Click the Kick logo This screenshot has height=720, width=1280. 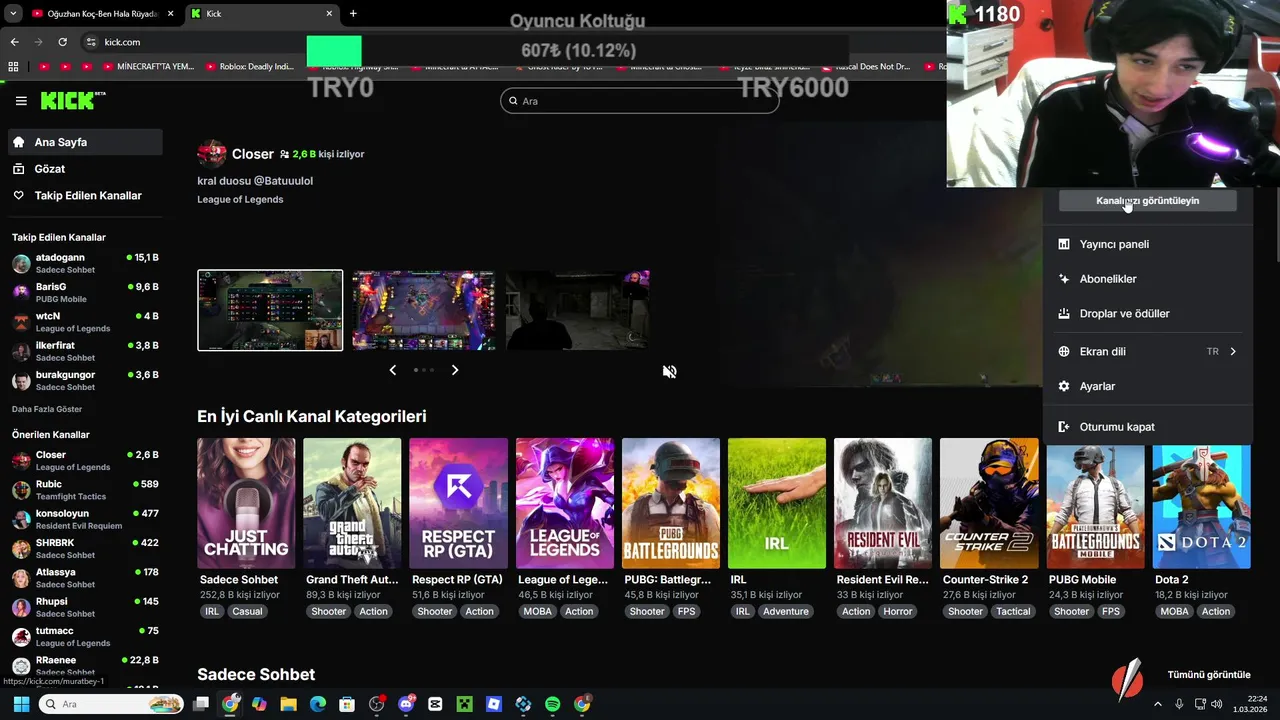click(72, 101)
